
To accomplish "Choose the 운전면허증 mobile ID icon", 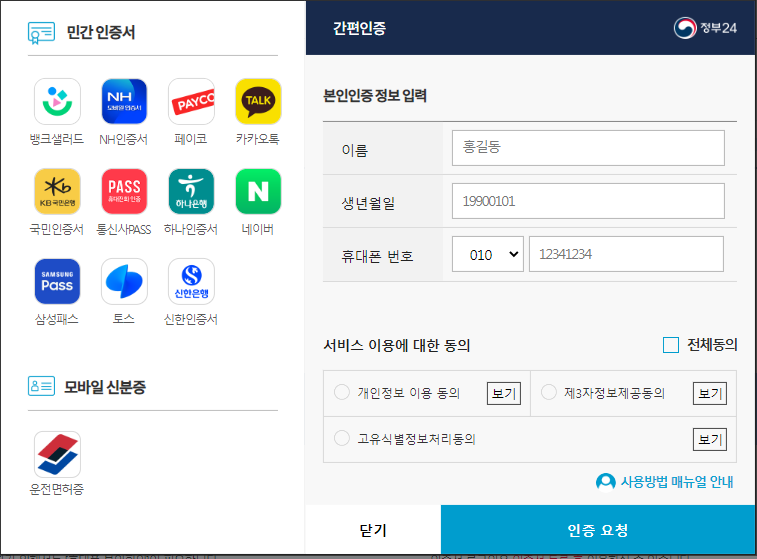I will coord(57,454).
